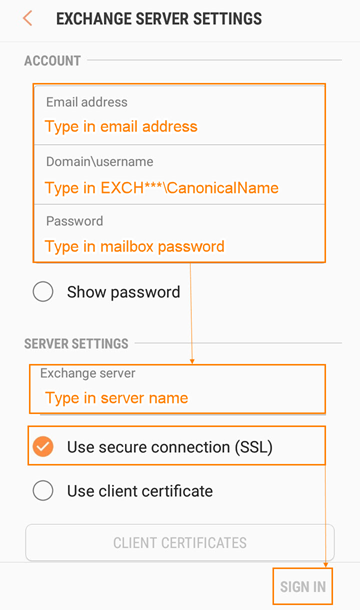Tap the SIGN IN button
The height and width of the screenshot is (610, 360).
click(303, 587)
